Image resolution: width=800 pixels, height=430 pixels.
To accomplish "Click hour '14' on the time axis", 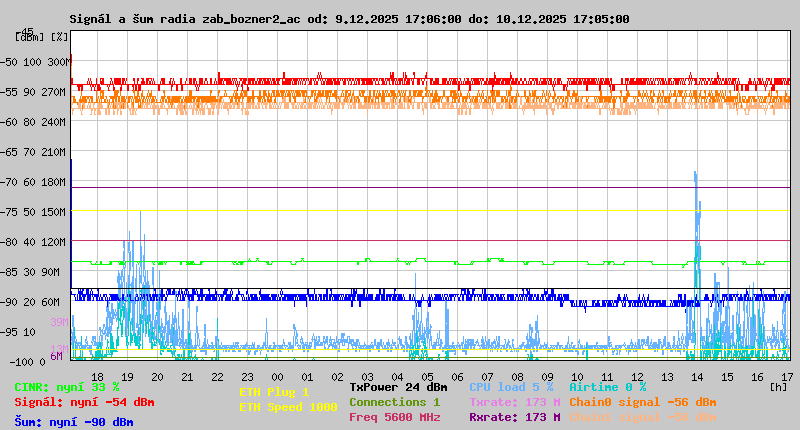I will [697, 377].
